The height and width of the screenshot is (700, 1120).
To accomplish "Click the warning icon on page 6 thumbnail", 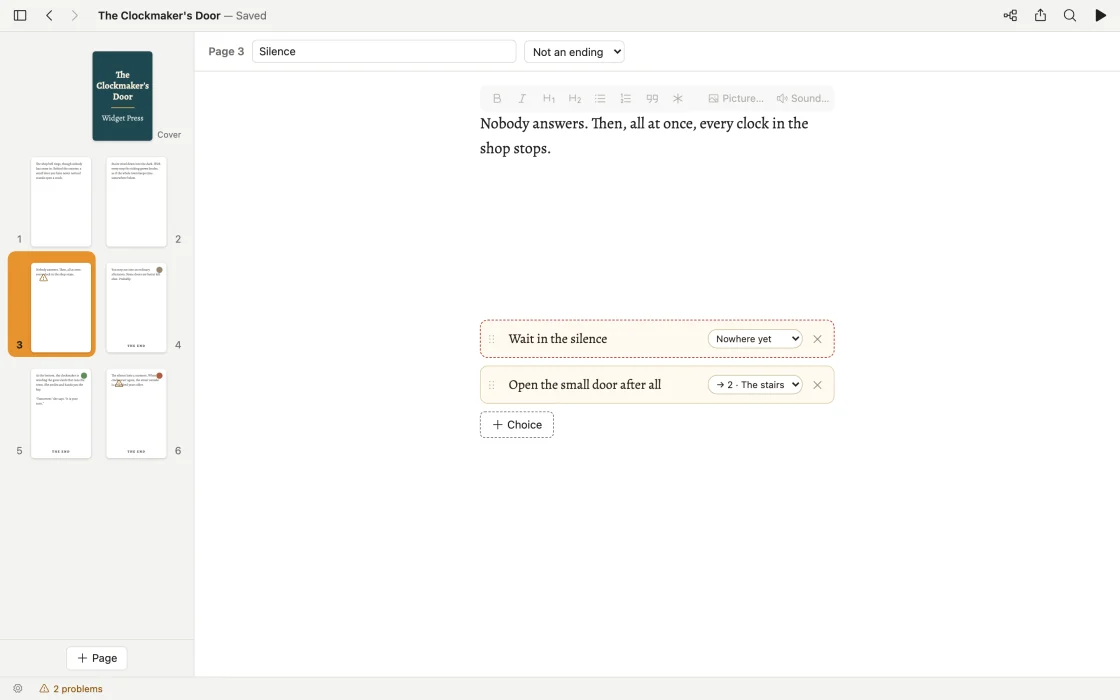I will pos(119,383).
